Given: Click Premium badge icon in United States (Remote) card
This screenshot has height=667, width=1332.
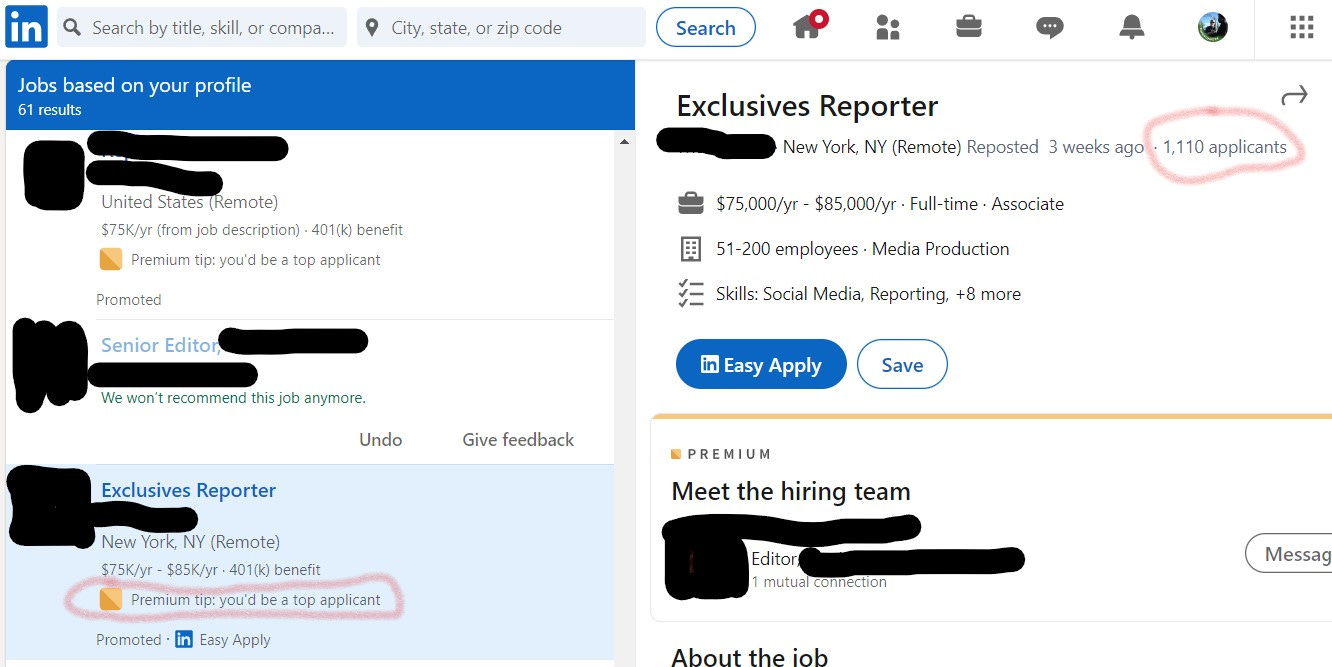Looking at the screenshot, I should click(111, 260).
